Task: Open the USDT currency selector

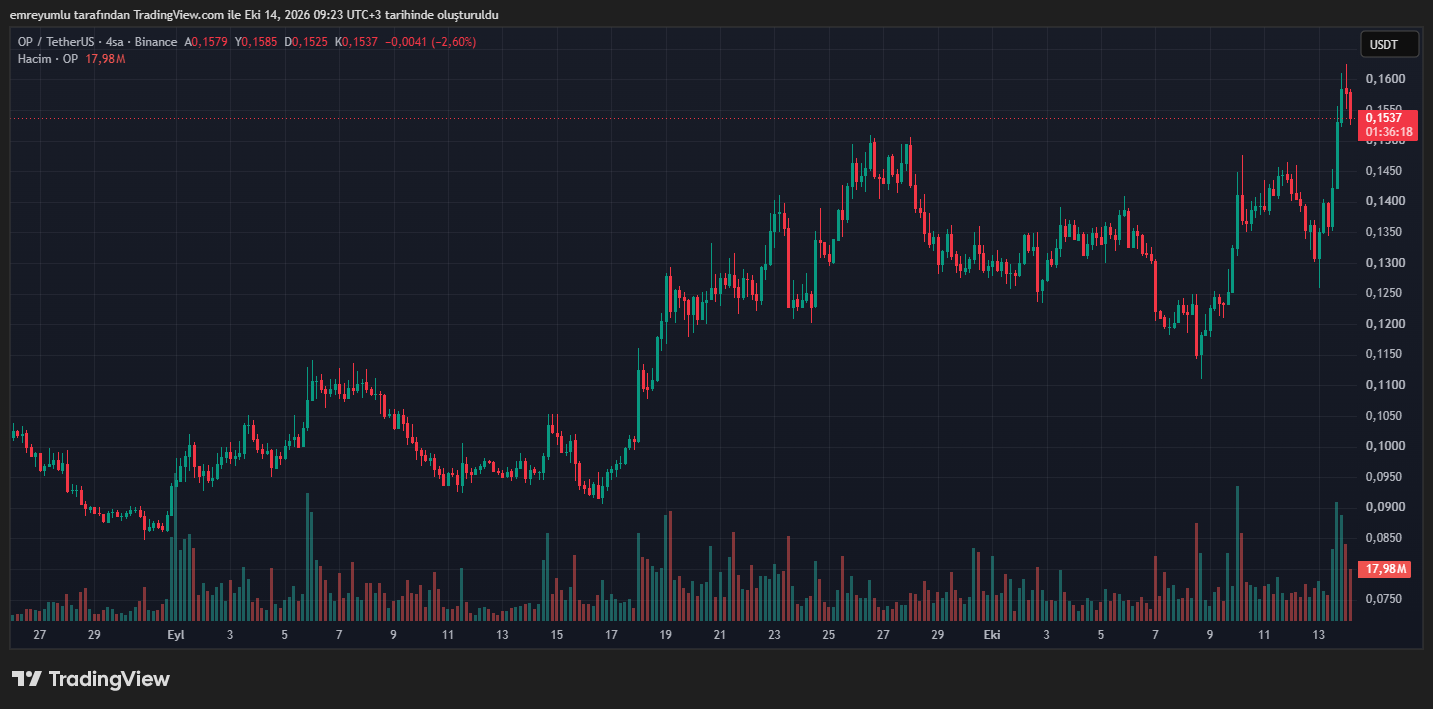Action: point(1390,45)
